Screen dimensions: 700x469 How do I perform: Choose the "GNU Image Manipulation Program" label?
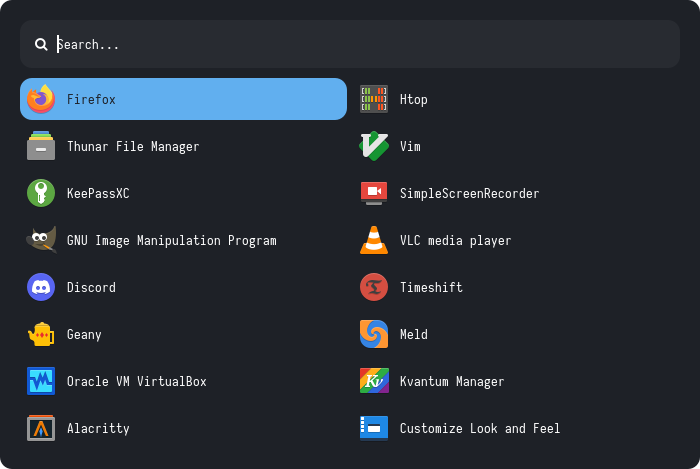[x=171, y=240]
